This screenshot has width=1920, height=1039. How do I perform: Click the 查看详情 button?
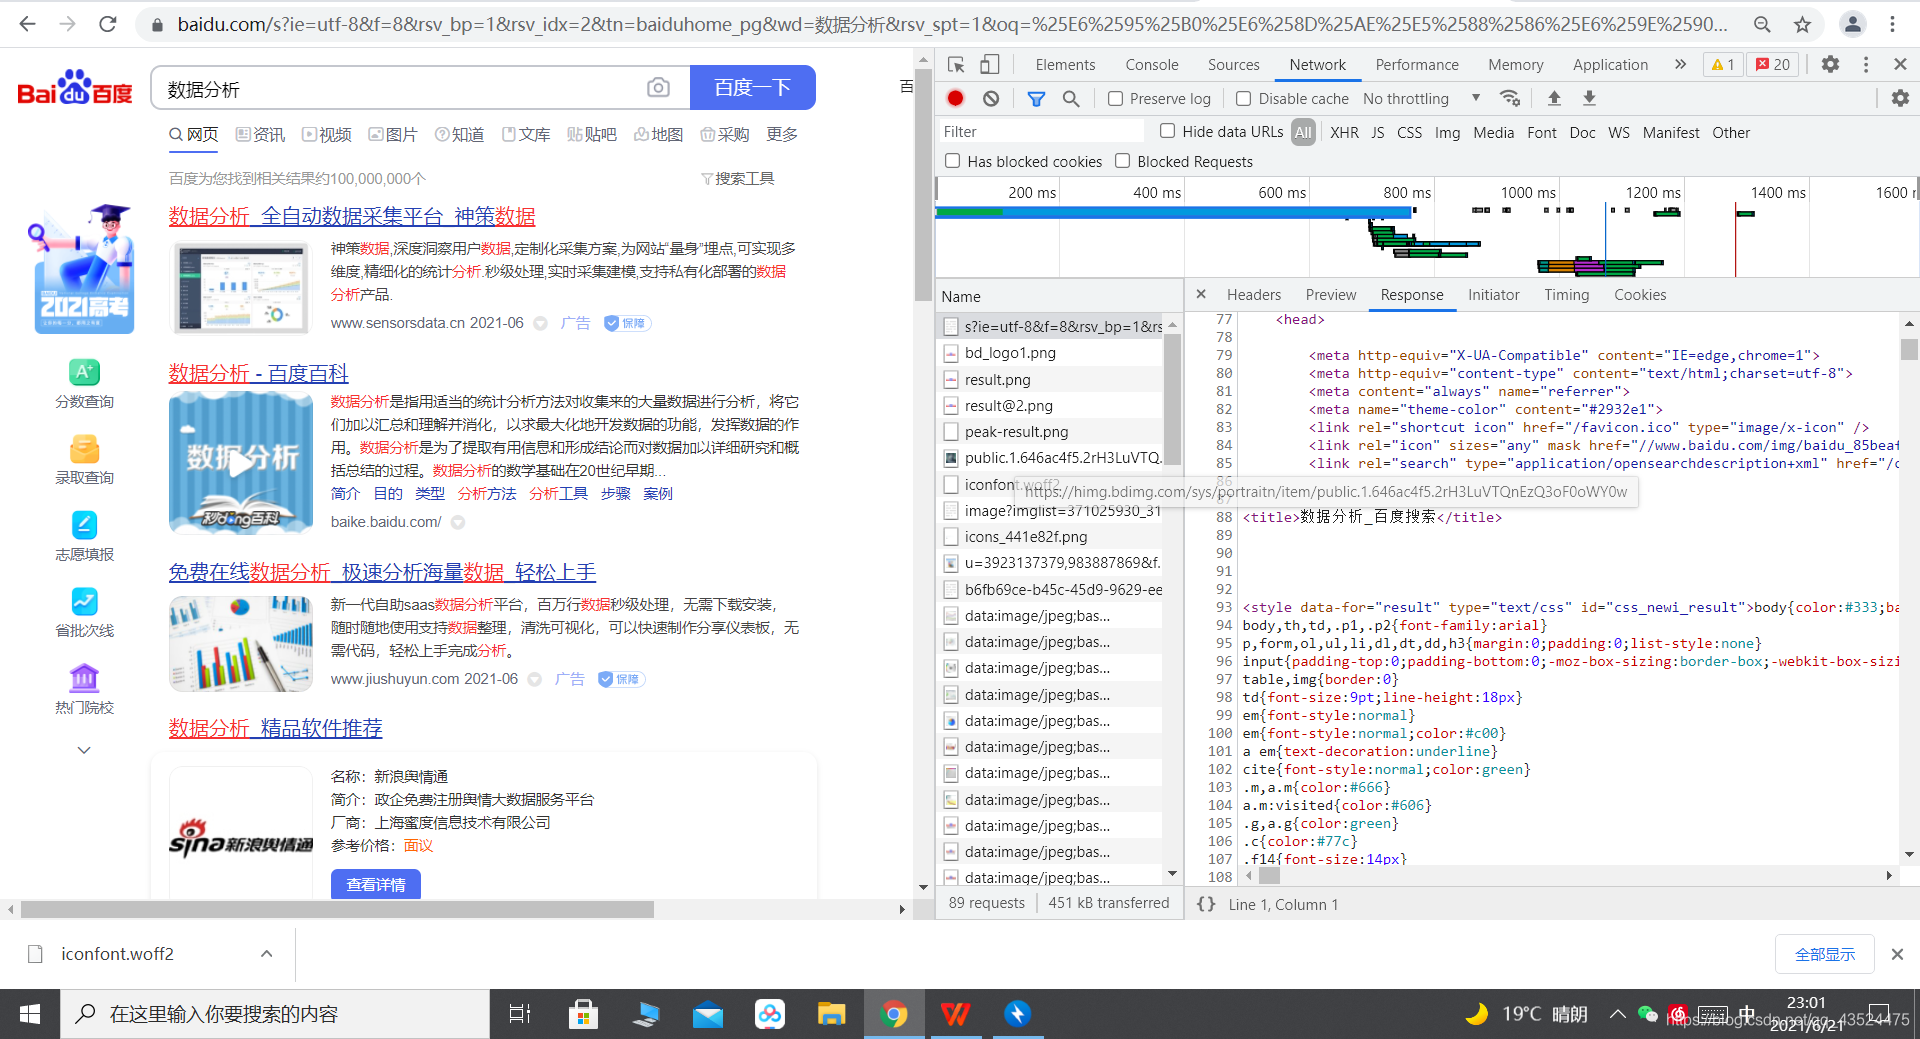click(376, 884)
